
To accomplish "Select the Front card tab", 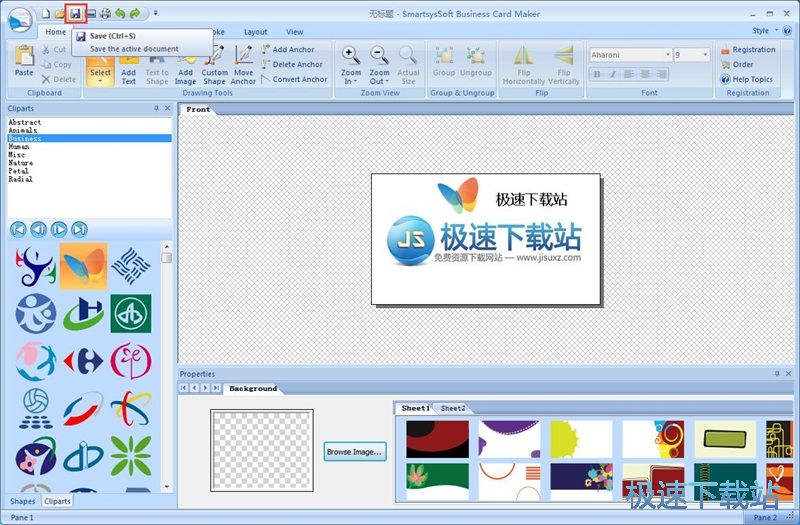I will [198, 109].
